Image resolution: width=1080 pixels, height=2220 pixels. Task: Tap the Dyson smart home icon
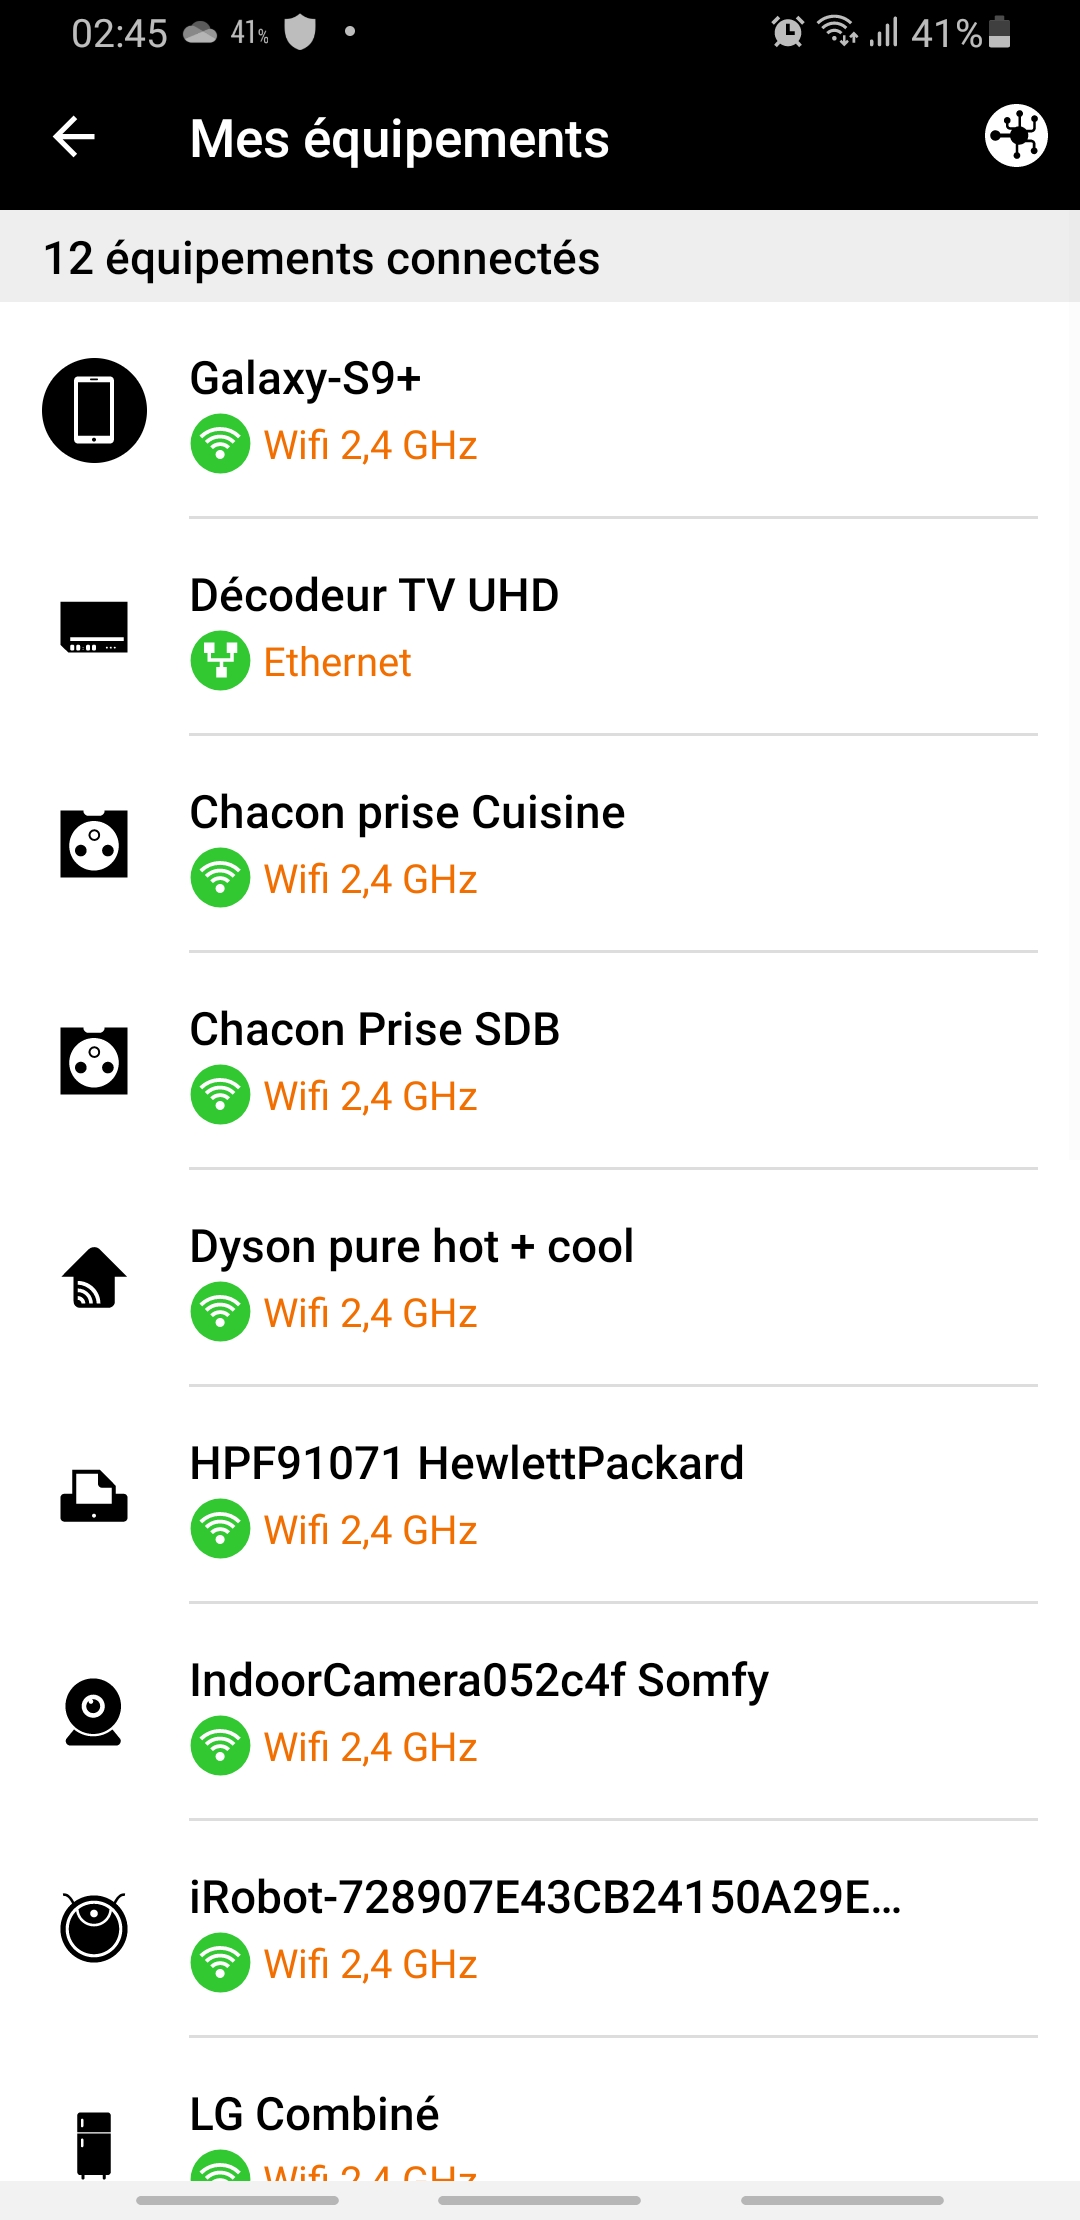pos(94,1278)
